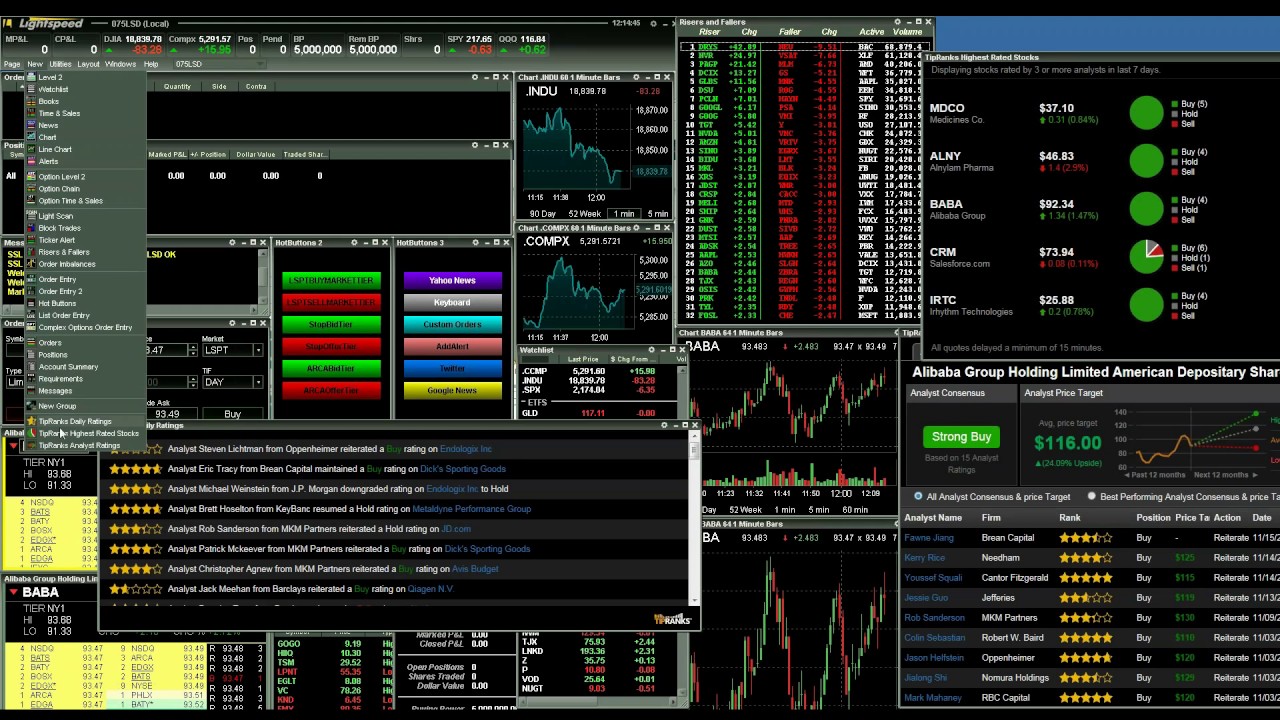Screen dimensions: 1280x720
Task: Open the Windows menu
Action: (120, 64)
